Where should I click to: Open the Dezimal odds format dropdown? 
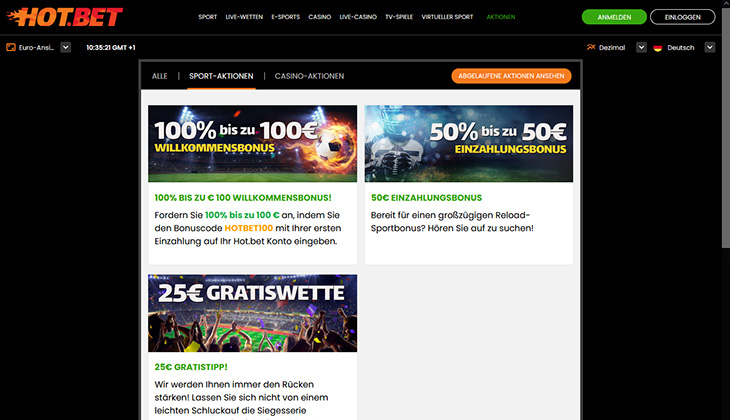pos(641,47)
